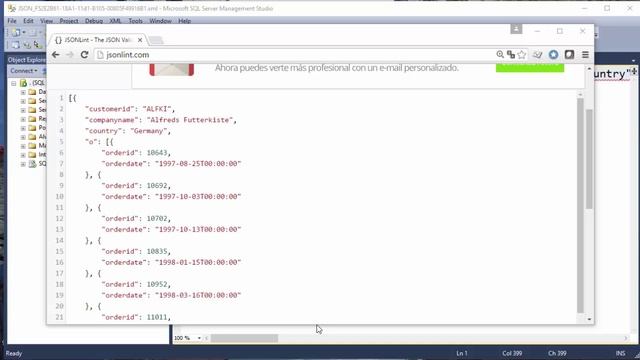Collapse the SQL server root node

click(13, 83)
